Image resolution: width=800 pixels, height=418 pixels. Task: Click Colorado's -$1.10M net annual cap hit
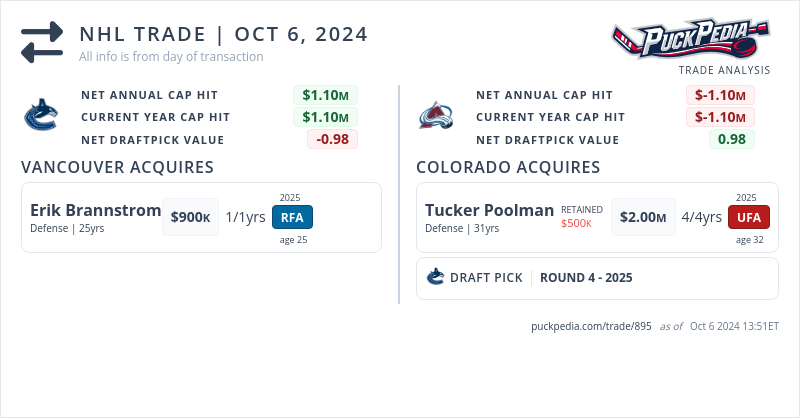click(720, 95)
